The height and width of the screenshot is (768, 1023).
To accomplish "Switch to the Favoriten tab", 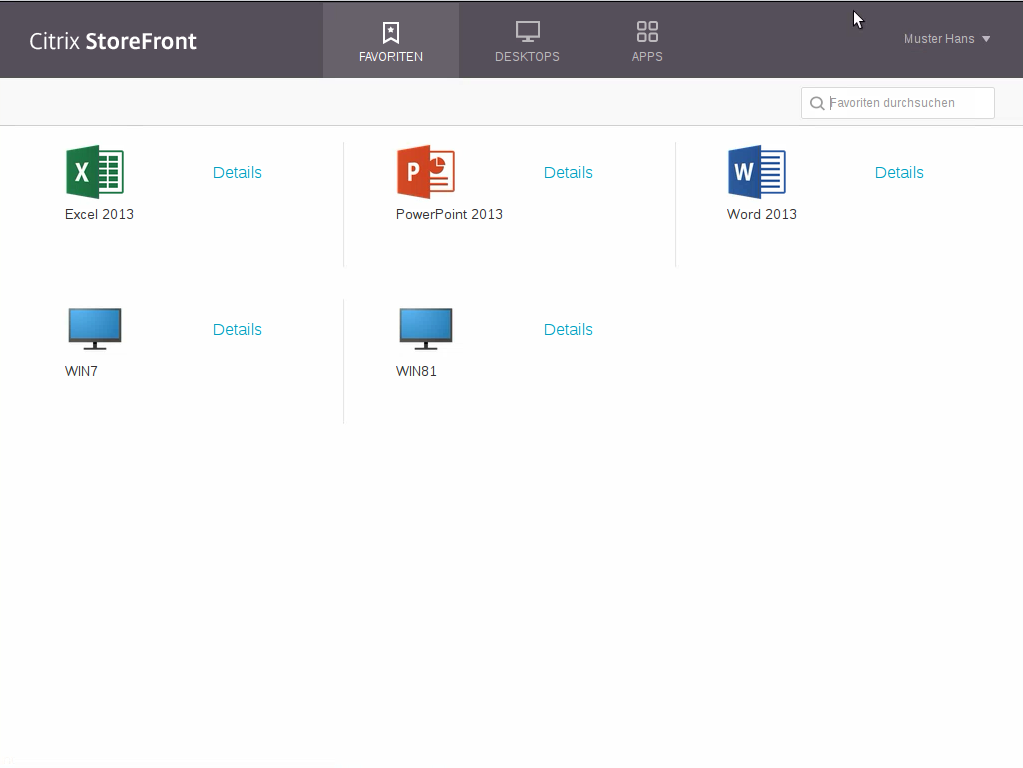I will 391,41.
